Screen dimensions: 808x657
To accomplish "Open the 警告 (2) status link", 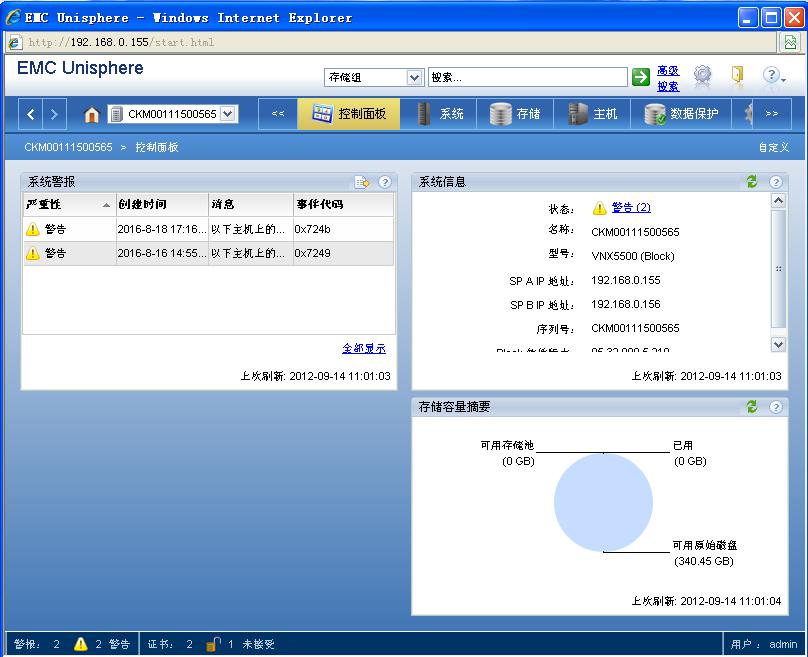I will pos(631,207).
